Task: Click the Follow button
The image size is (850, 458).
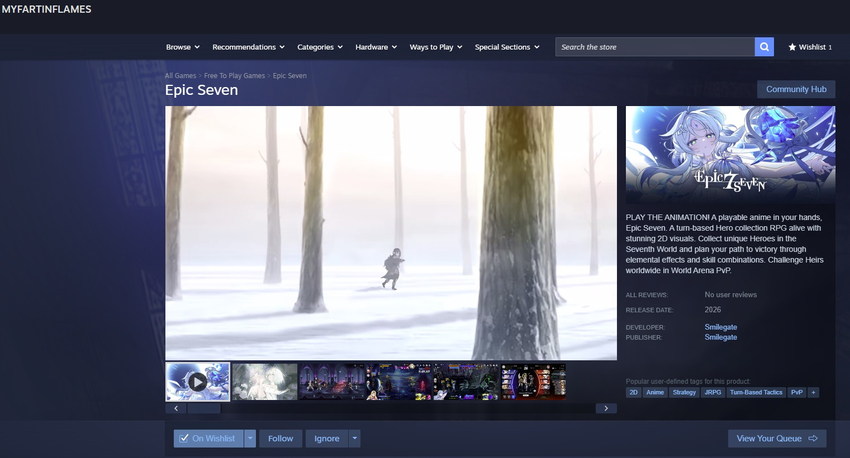Action: (x=280, y=438)
